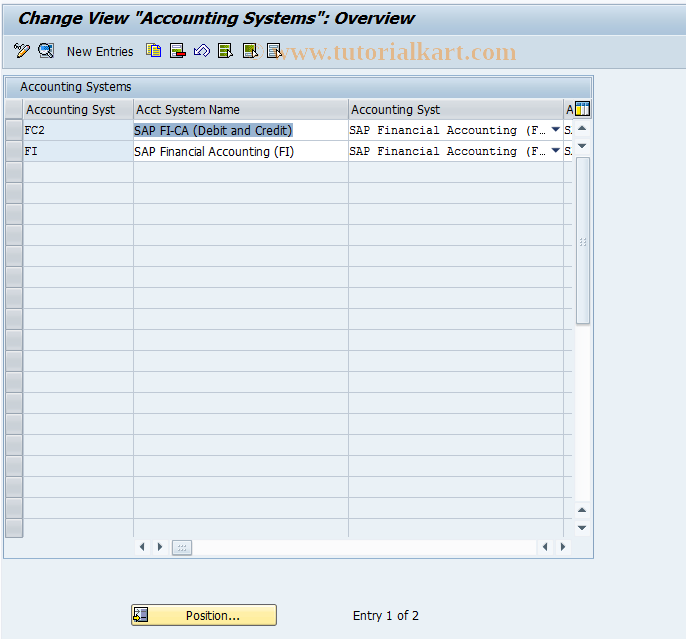
Task: Click the select-all corner cell of table
Action: (14, 109)
